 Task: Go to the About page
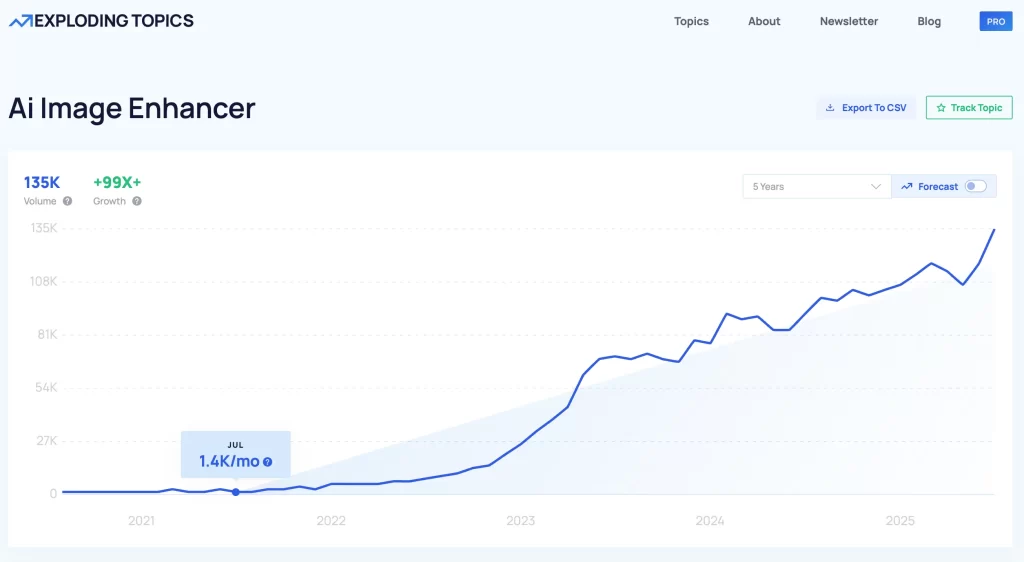tap(764, 21)
